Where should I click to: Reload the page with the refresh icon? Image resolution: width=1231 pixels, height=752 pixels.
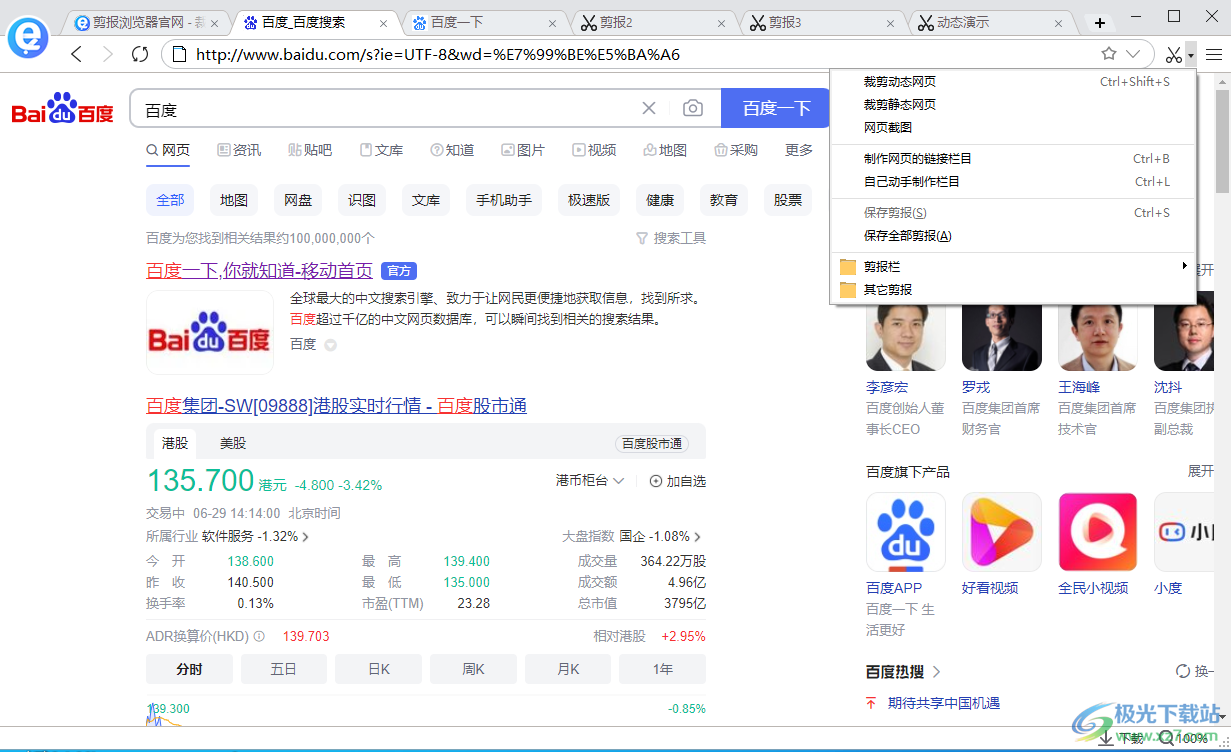point(140,54)
